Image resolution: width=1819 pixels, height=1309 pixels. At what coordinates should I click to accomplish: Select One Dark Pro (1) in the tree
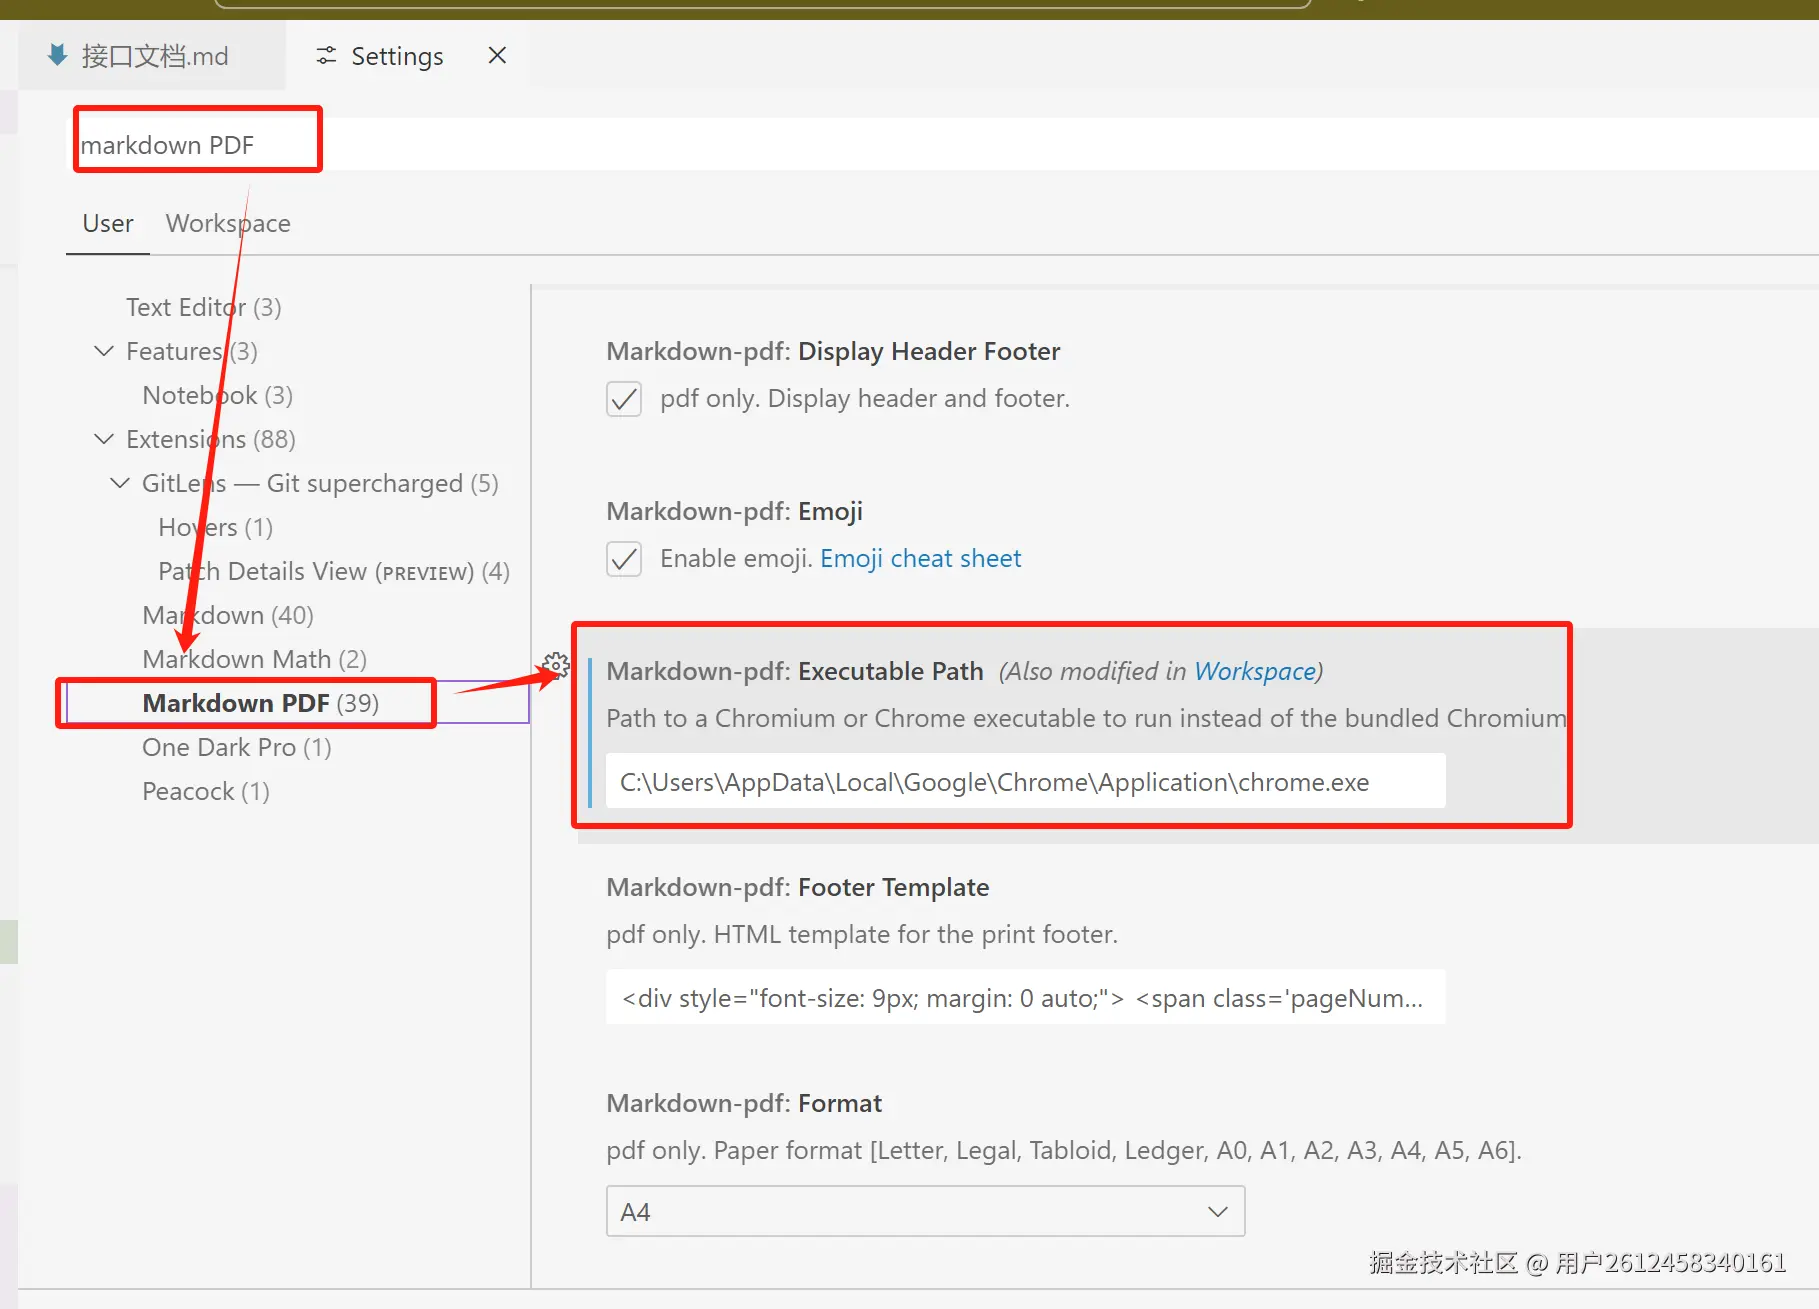point(236,747)
